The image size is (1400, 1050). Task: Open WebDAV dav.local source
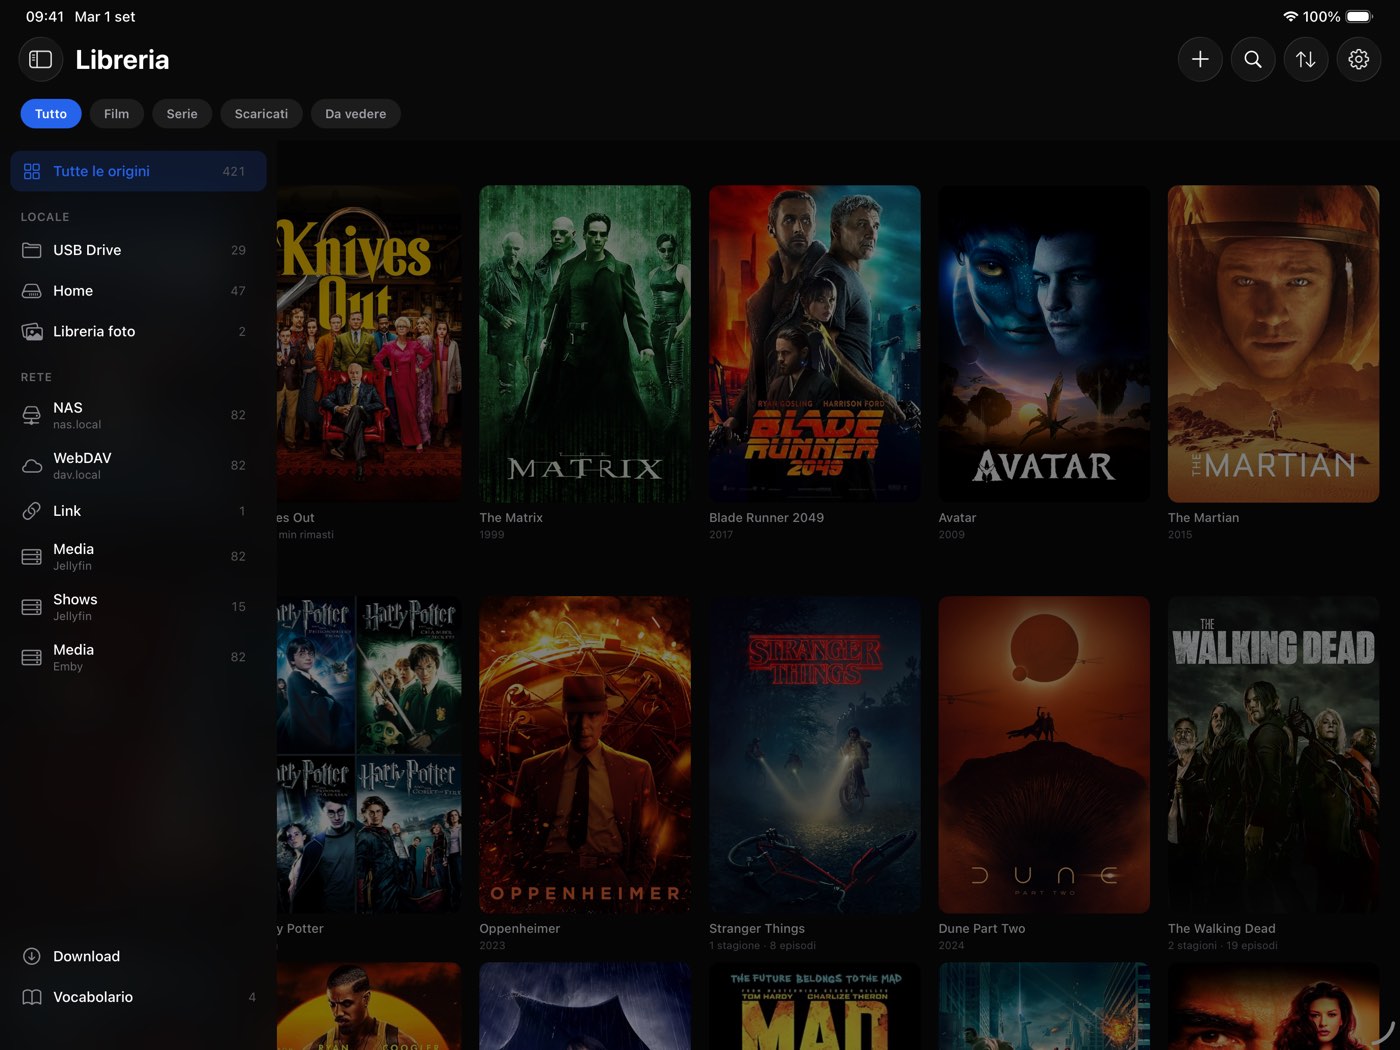[x=139, y=466]
